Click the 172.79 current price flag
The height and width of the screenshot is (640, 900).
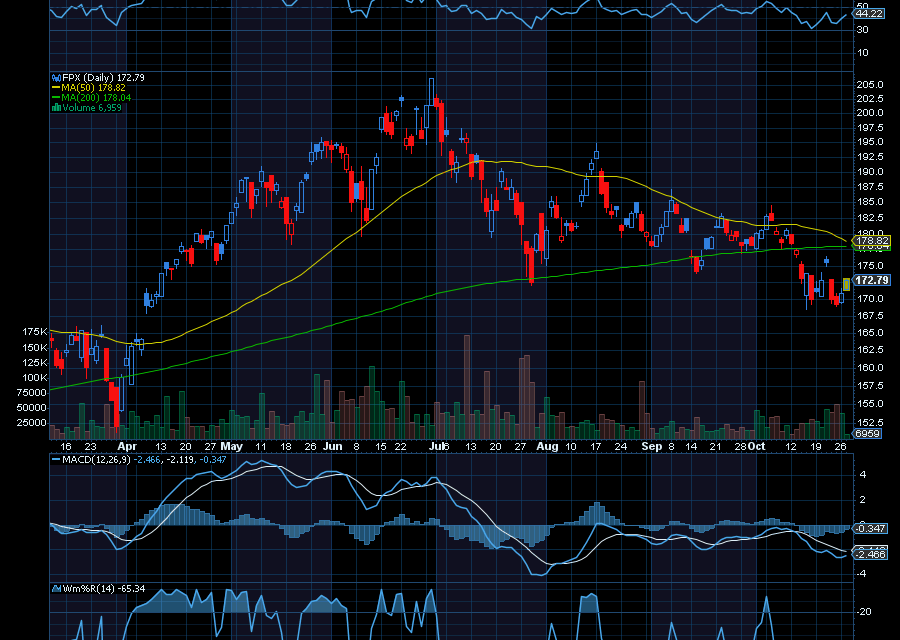[872, 280]
